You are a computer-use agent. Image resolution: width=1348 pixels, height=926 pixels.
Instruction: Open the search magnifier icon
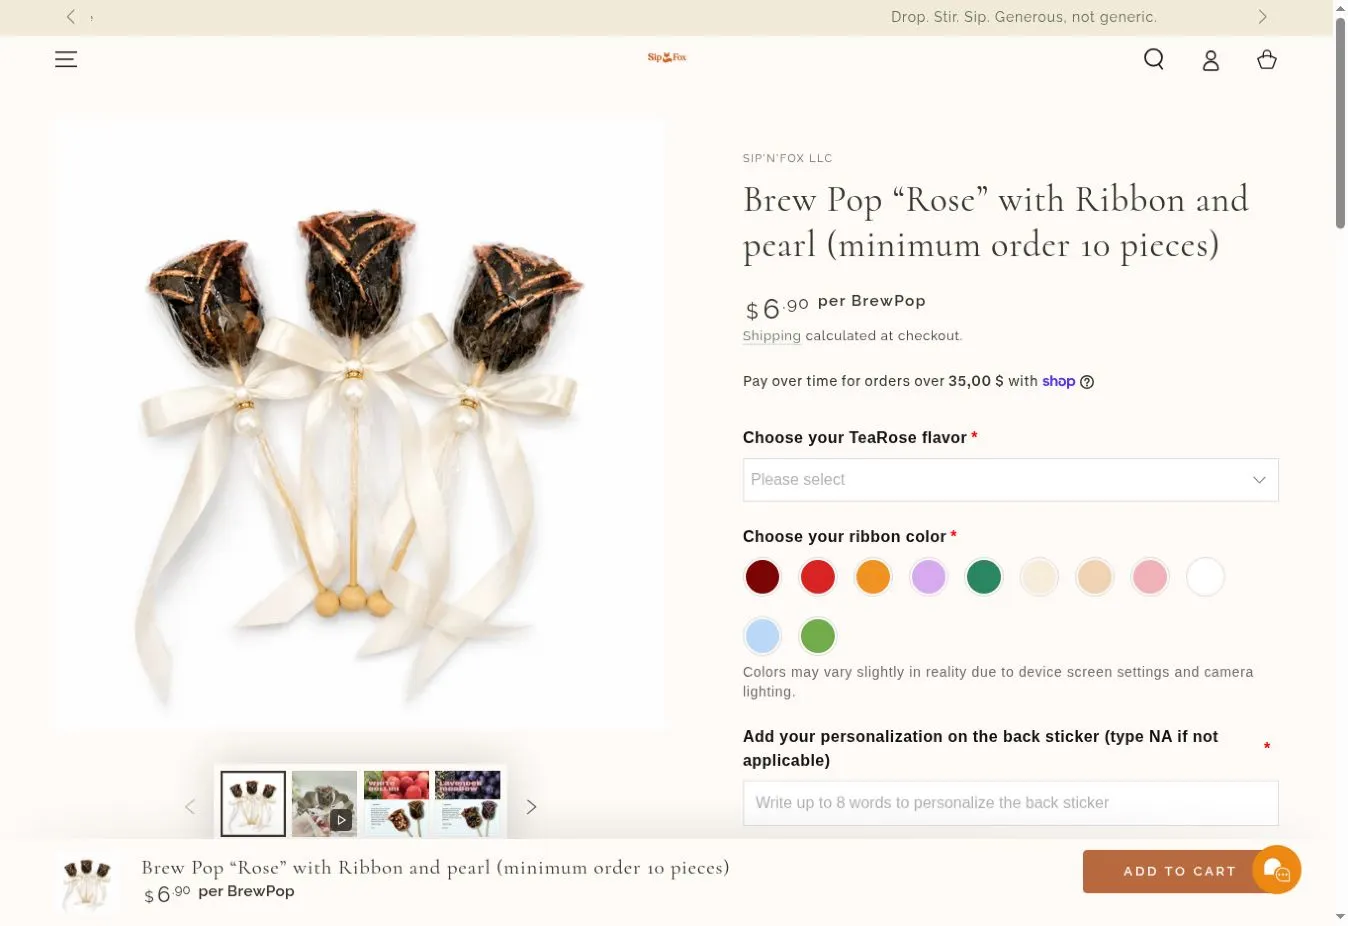tap(1154, 59)
